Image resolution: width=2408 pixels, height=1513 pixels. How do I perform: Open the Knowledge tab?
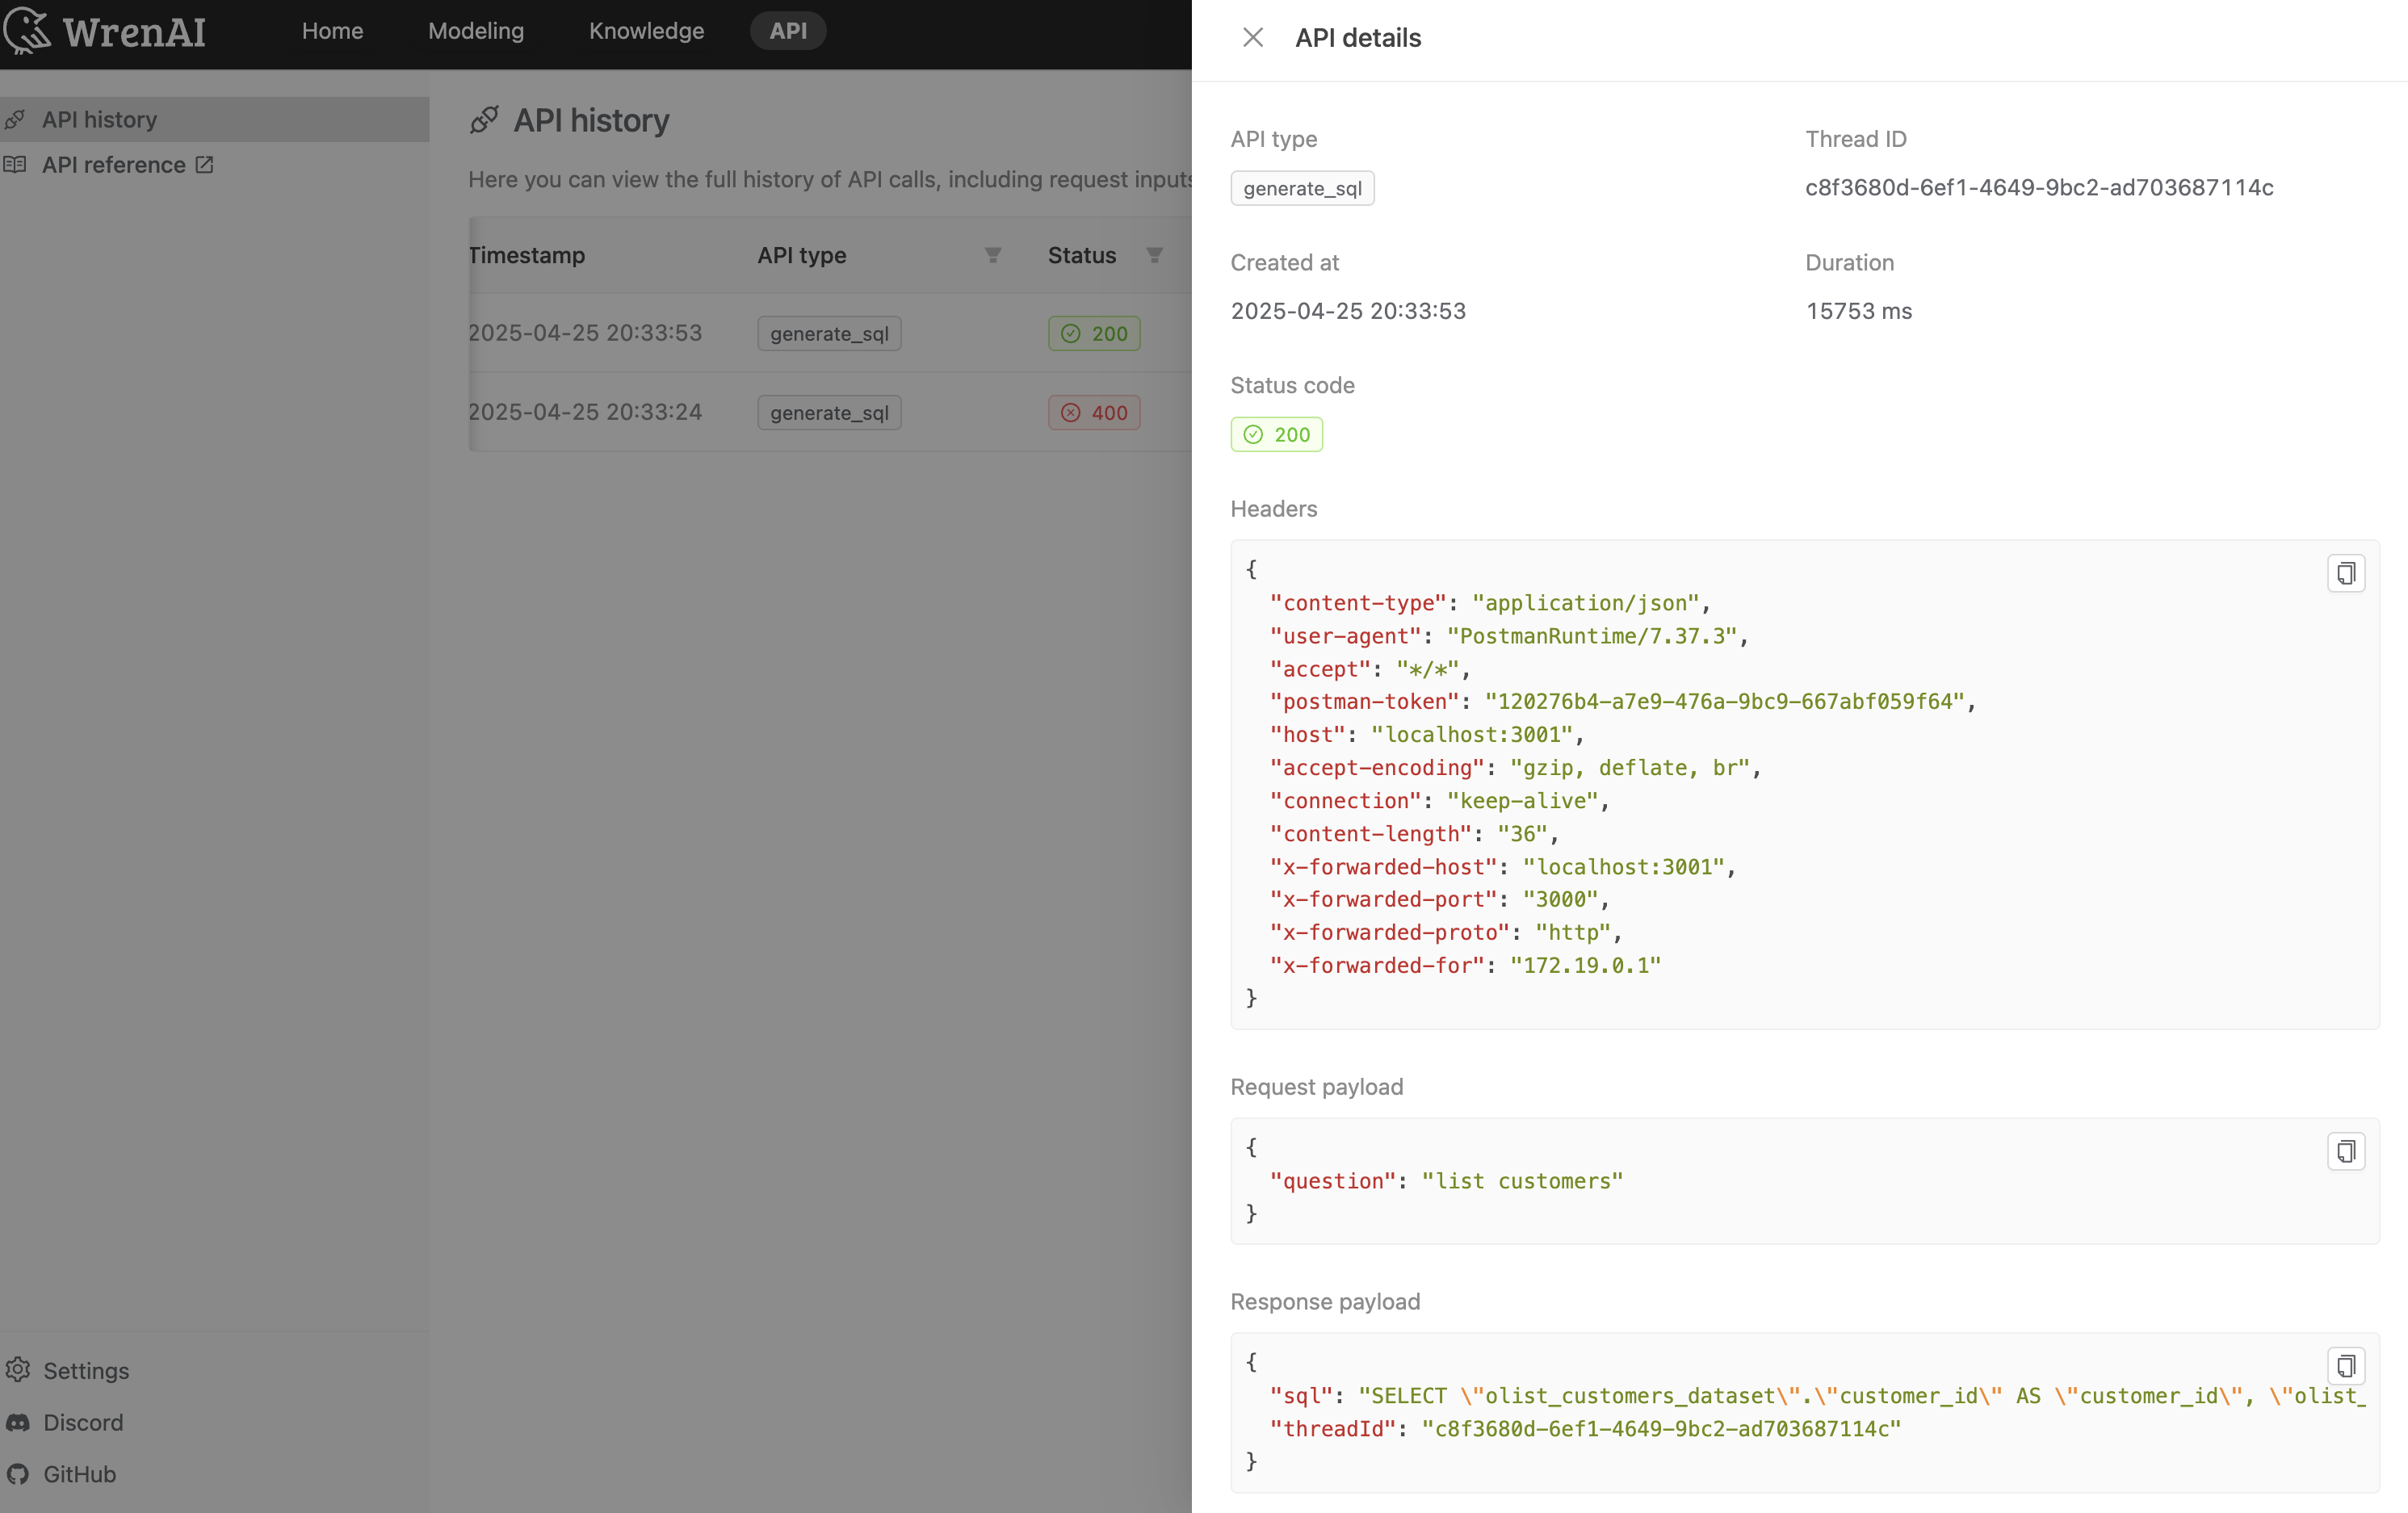coord(646,31)
